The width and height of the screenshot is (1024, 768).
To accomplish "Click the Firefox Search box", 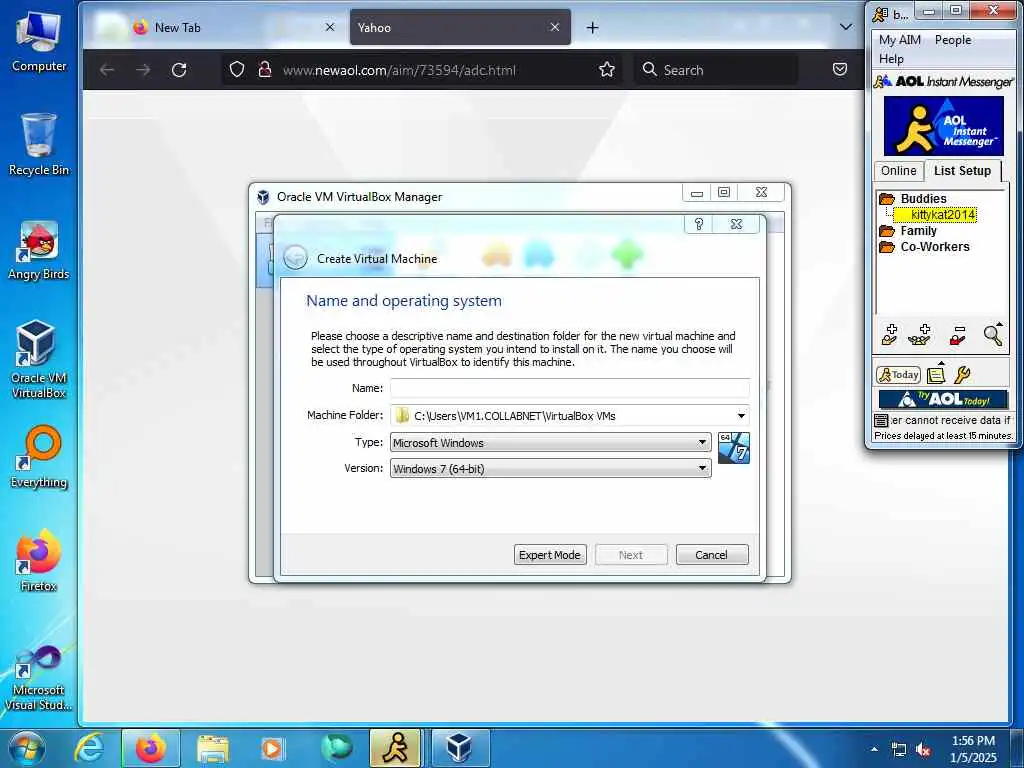I will tap(716, 70).
